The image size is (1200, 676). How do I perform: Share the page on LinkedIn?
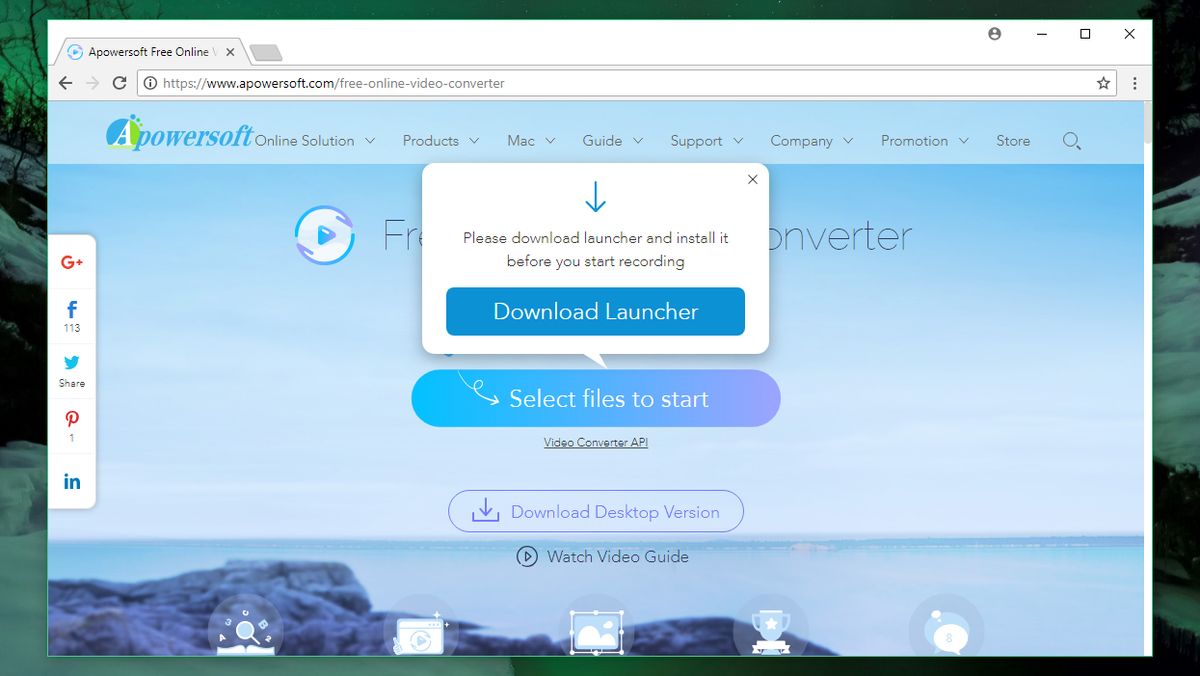(71, 480)
